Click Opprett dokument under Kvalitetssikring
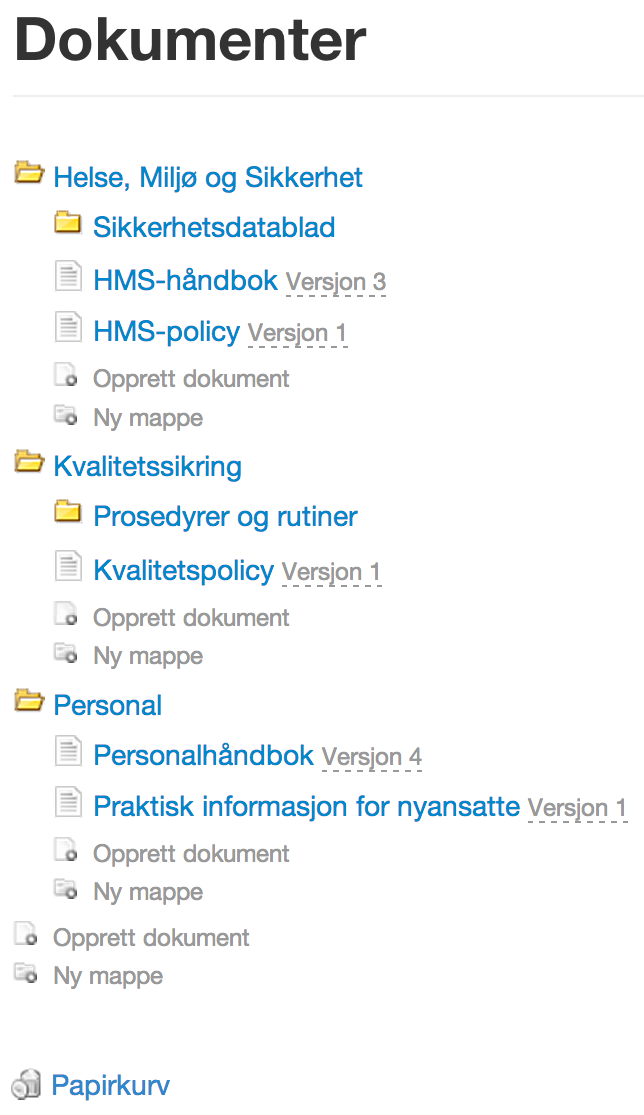The height and width of the screenshot is (1115, 644). [x=190, y=618]
